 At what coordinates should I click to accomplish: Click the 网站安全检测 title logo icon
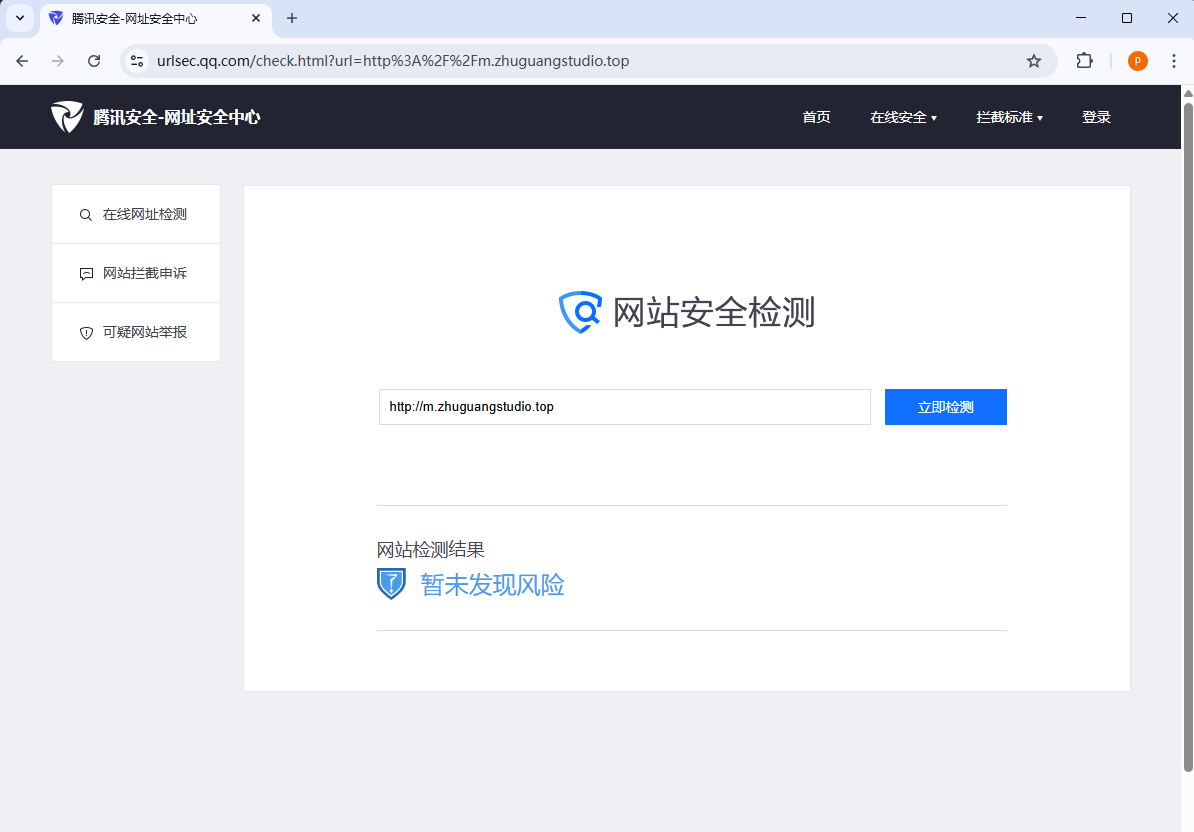[x=580, y=312]
